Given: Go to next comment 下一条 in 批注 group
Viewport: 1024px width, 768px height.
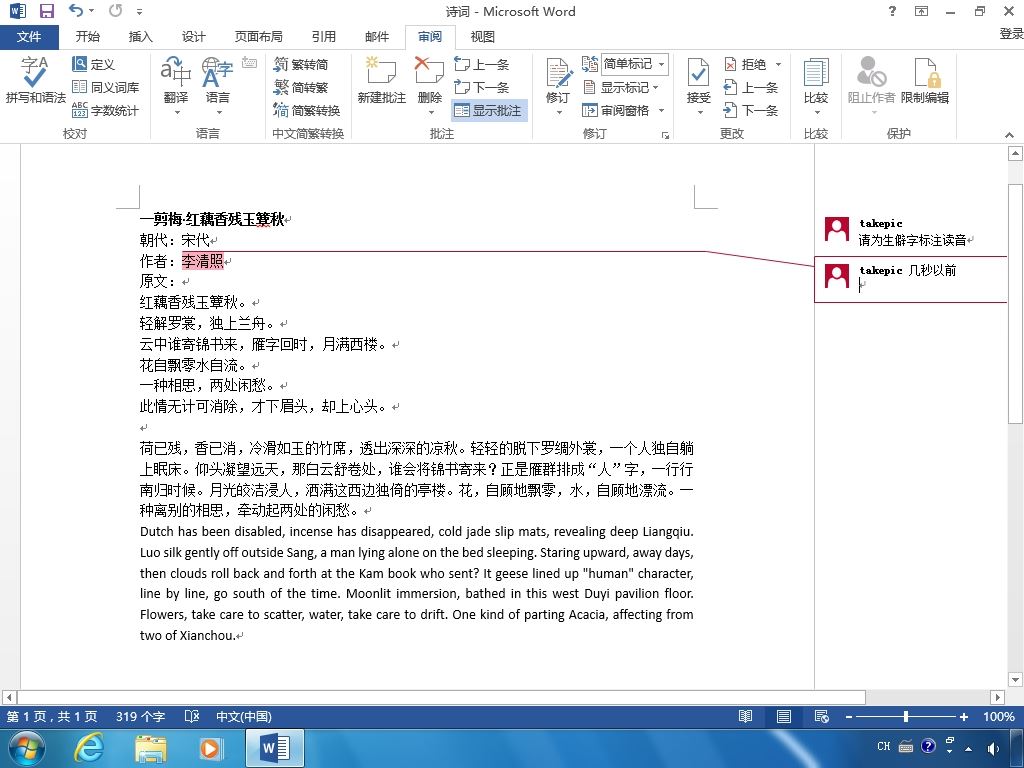Looking at the screenshot, I should (481, 87).
